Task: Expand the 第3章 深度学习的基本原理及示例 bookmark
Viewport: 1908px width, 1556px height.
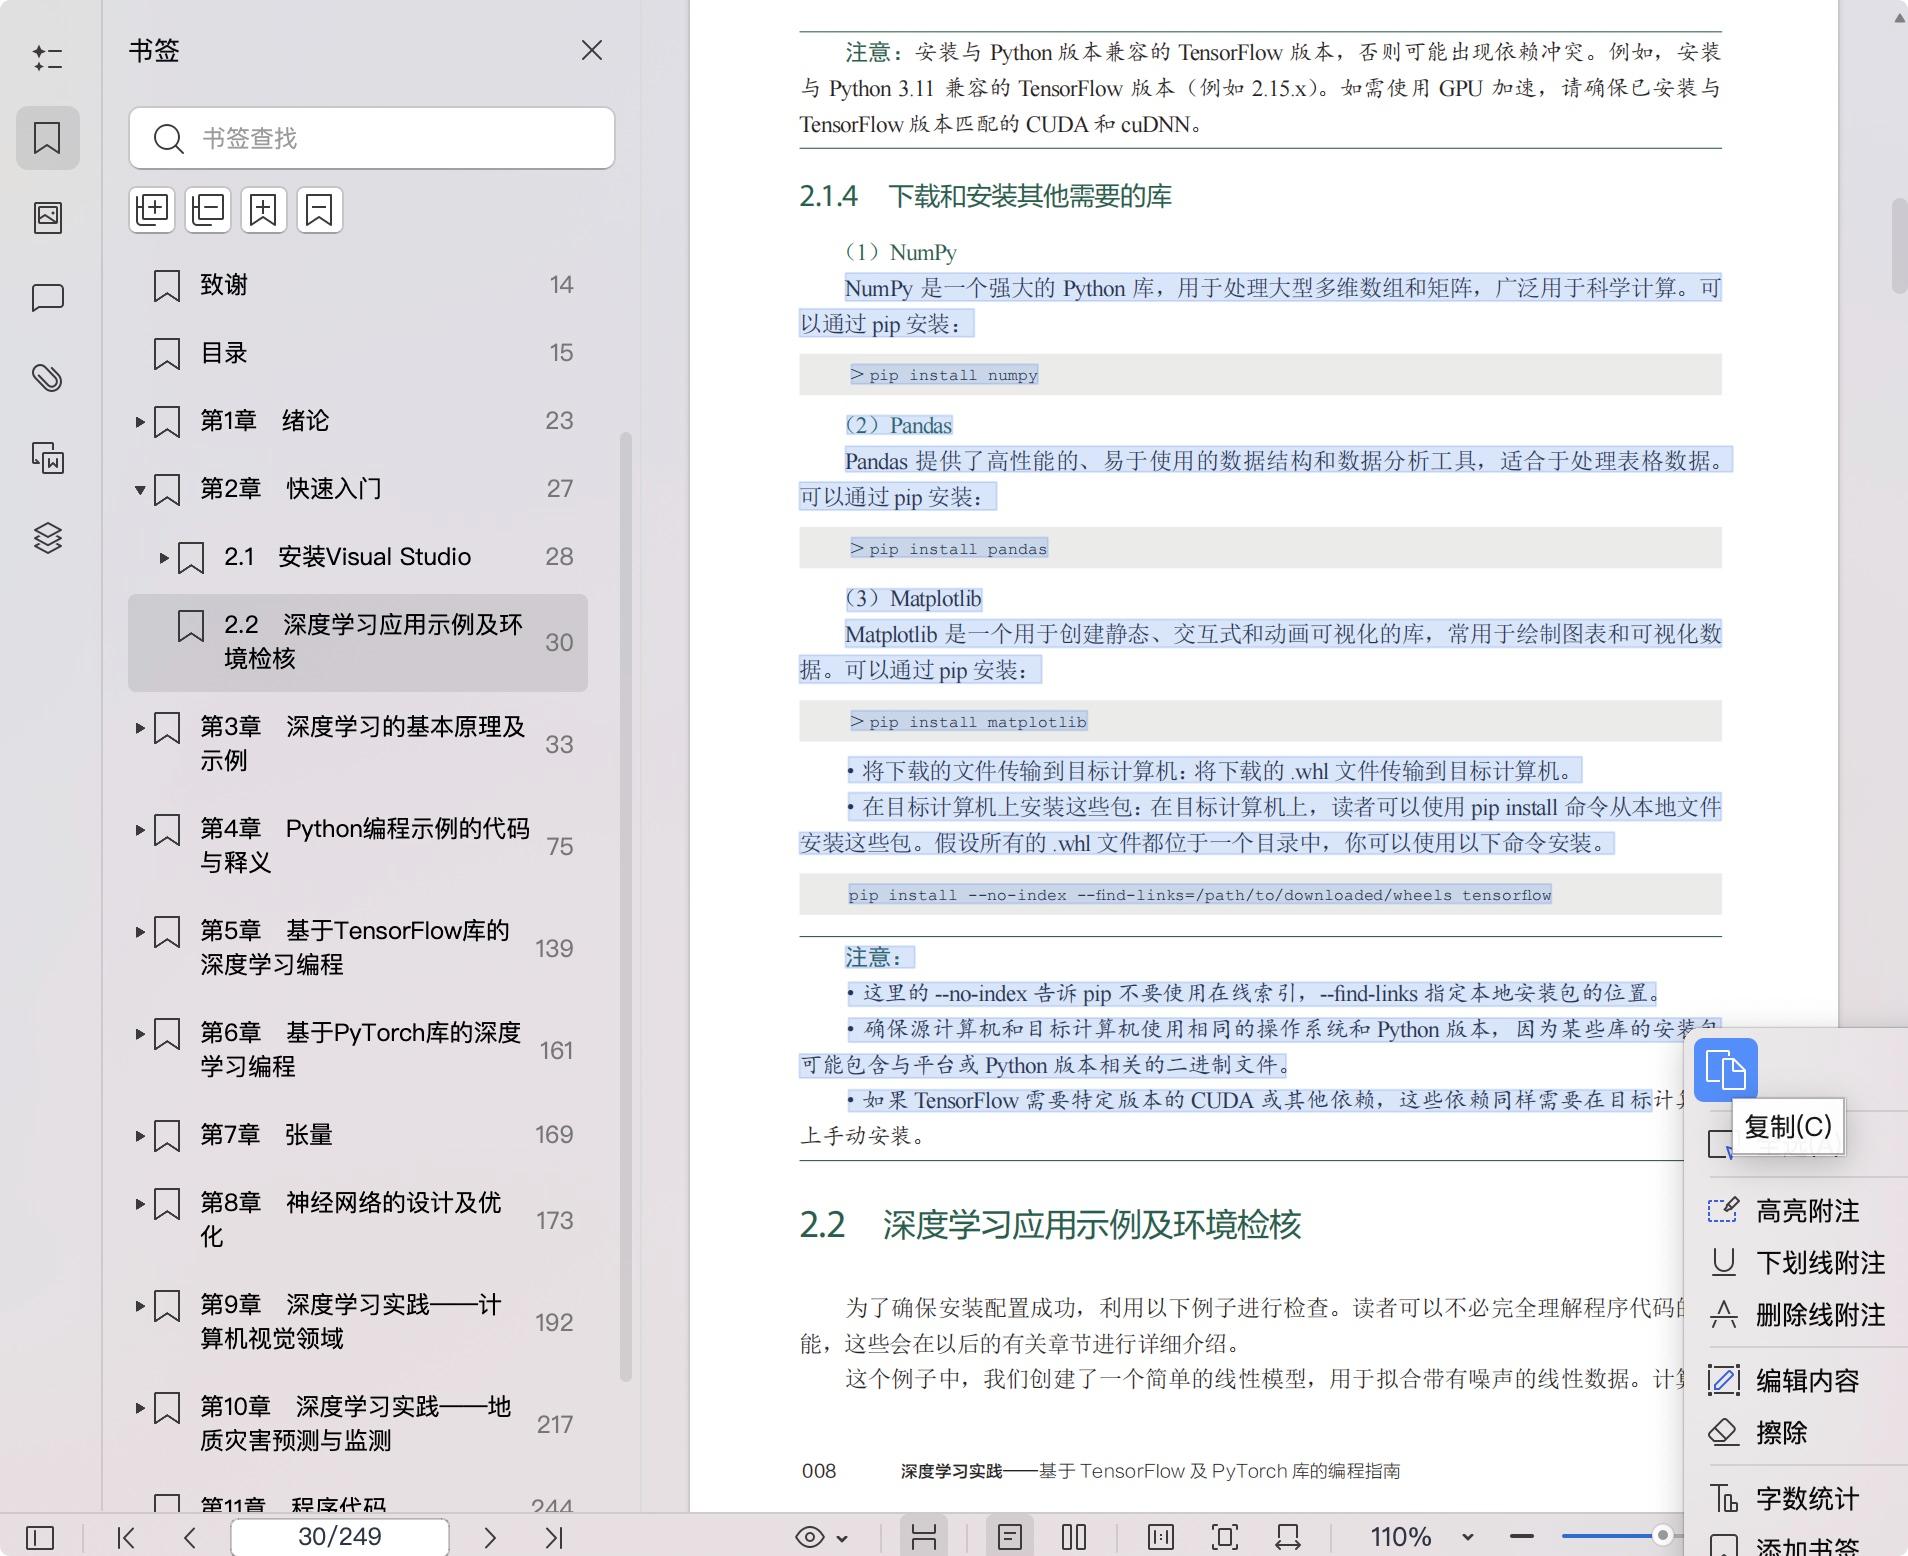Action: pos(140,728)
